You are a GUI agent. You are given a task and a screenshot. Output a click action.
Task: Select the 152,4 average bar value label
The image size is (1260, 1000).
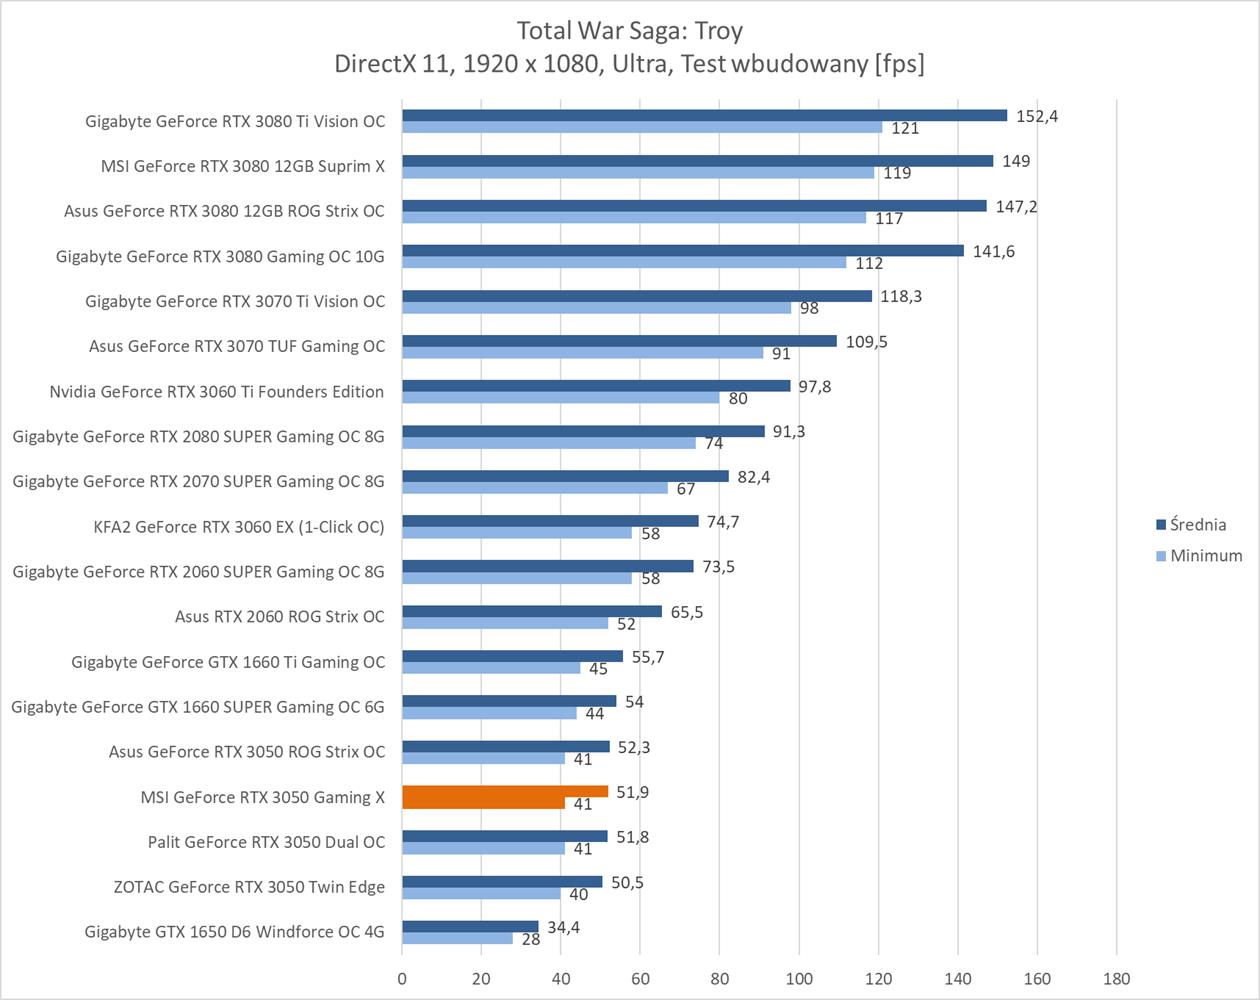(x=1036, y=116)
